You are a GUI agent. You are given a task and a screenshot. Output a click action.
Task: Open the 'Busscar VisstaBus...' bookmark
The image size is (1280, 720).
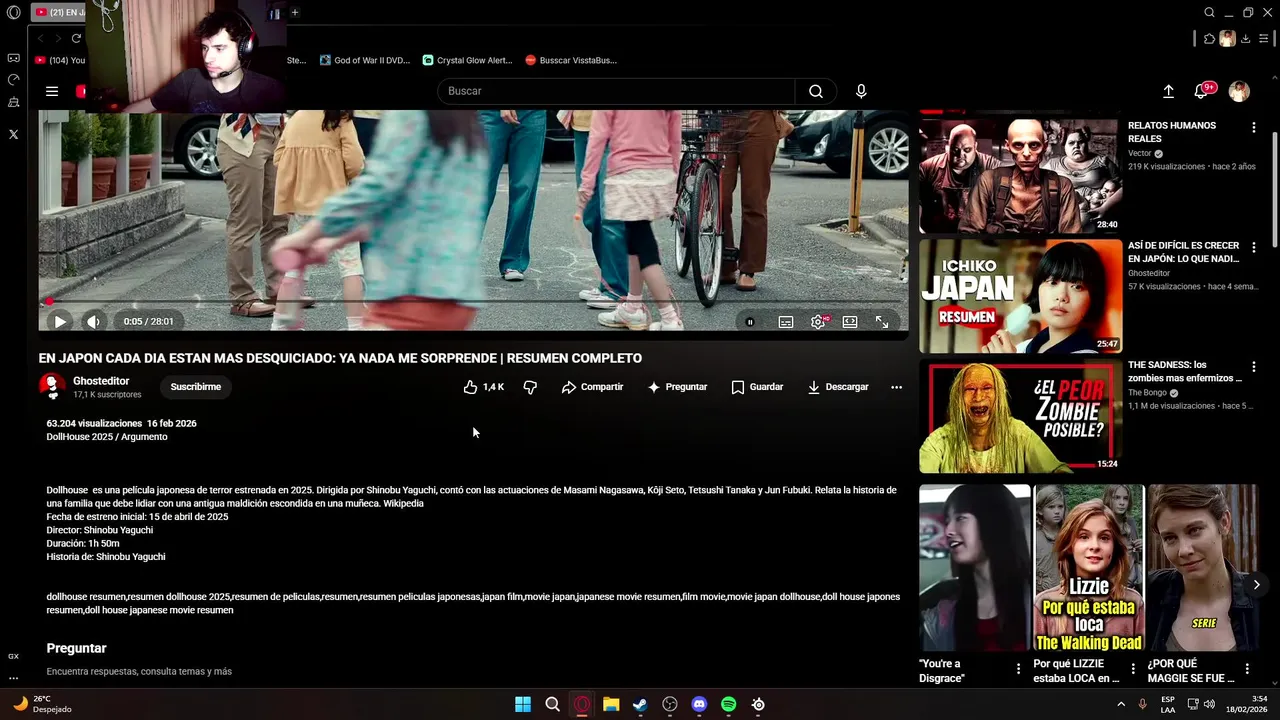pos(571,60)
